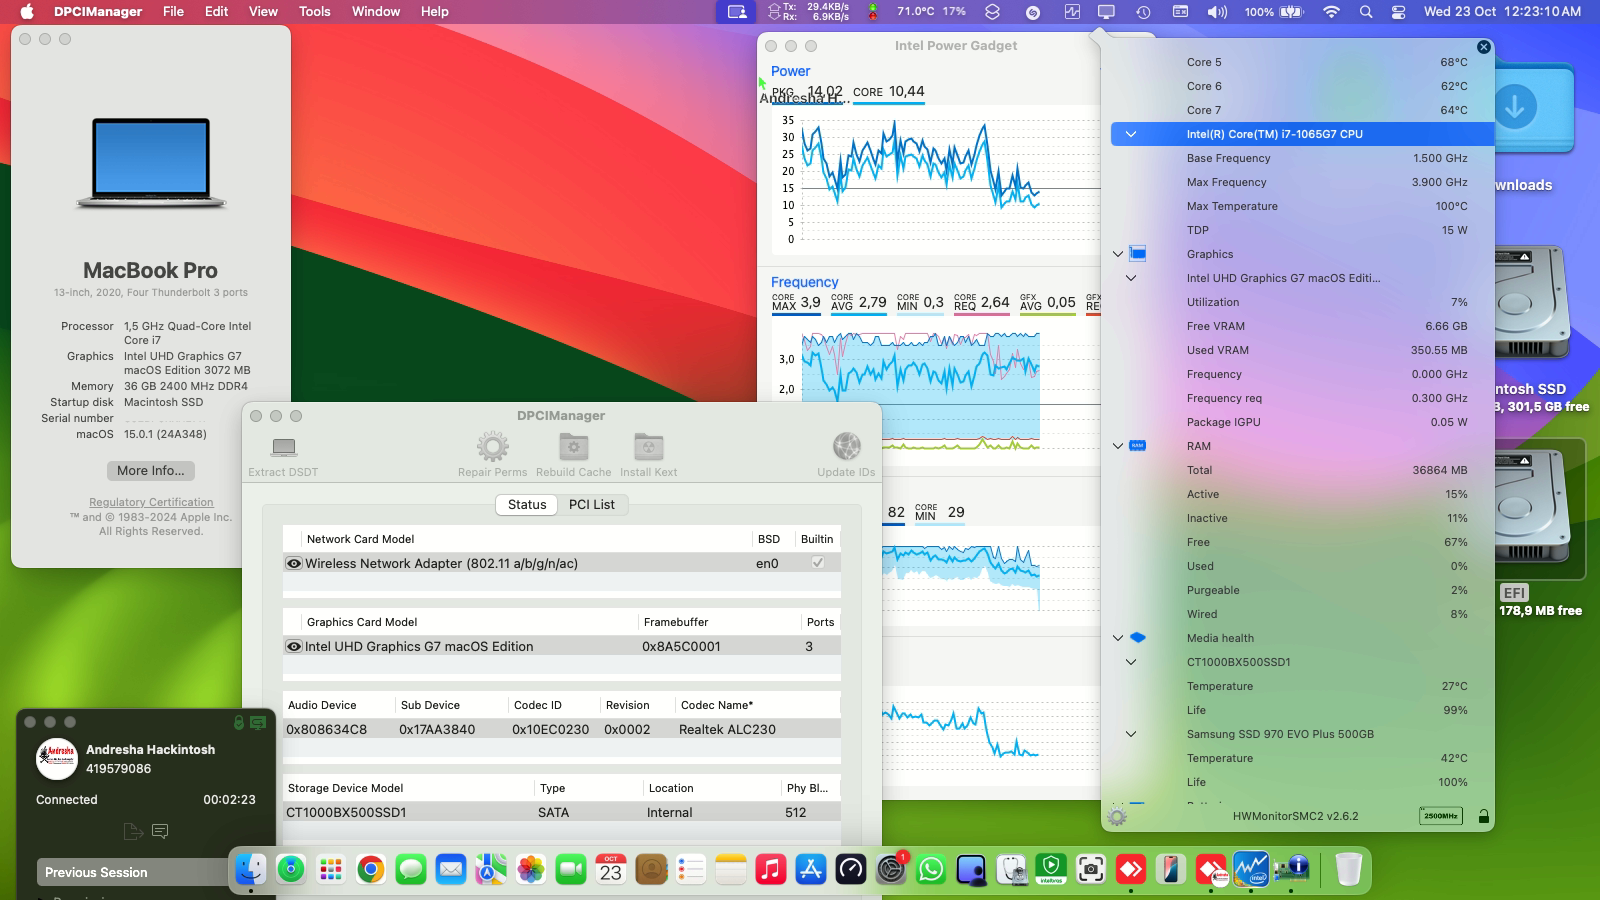Open Install Kext in DPCIManager toolbar
The width and height of the screenshot is (1600, 900).
pyautogui.click(x=648, y=448)
